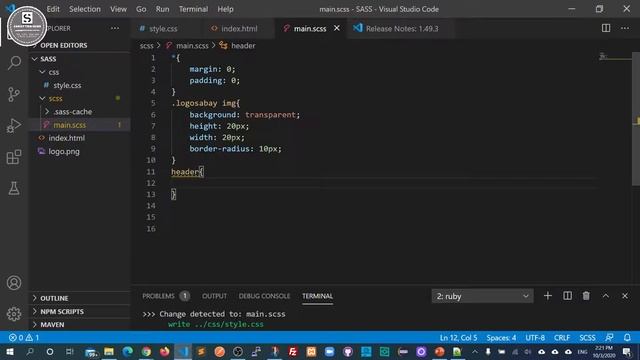Open Google Chrome from taskbar
The image size is (640, 360).
point(146,351)
